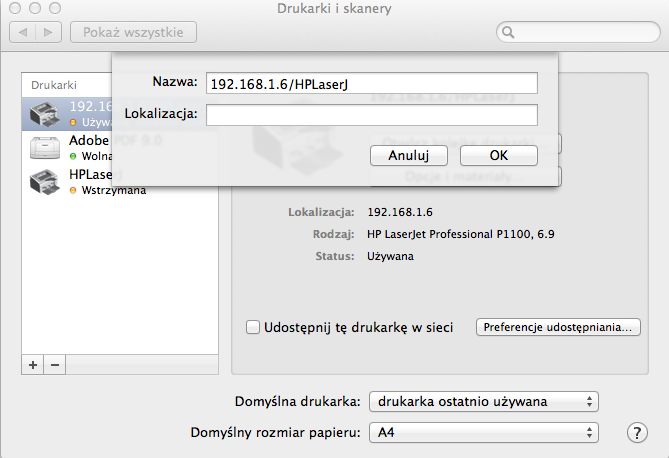Image resolution: width=669 pixels, height=458 pixels.
Task: Enable 'Udostępnij tę drukarkę w sieci' checkbox
Action: coord(253,327)
